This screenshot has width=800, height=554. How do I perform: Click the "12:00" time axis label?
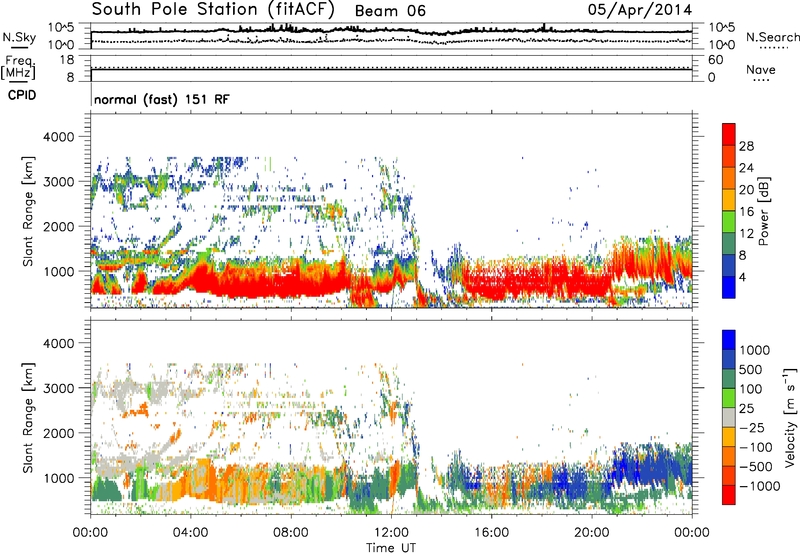391,533
